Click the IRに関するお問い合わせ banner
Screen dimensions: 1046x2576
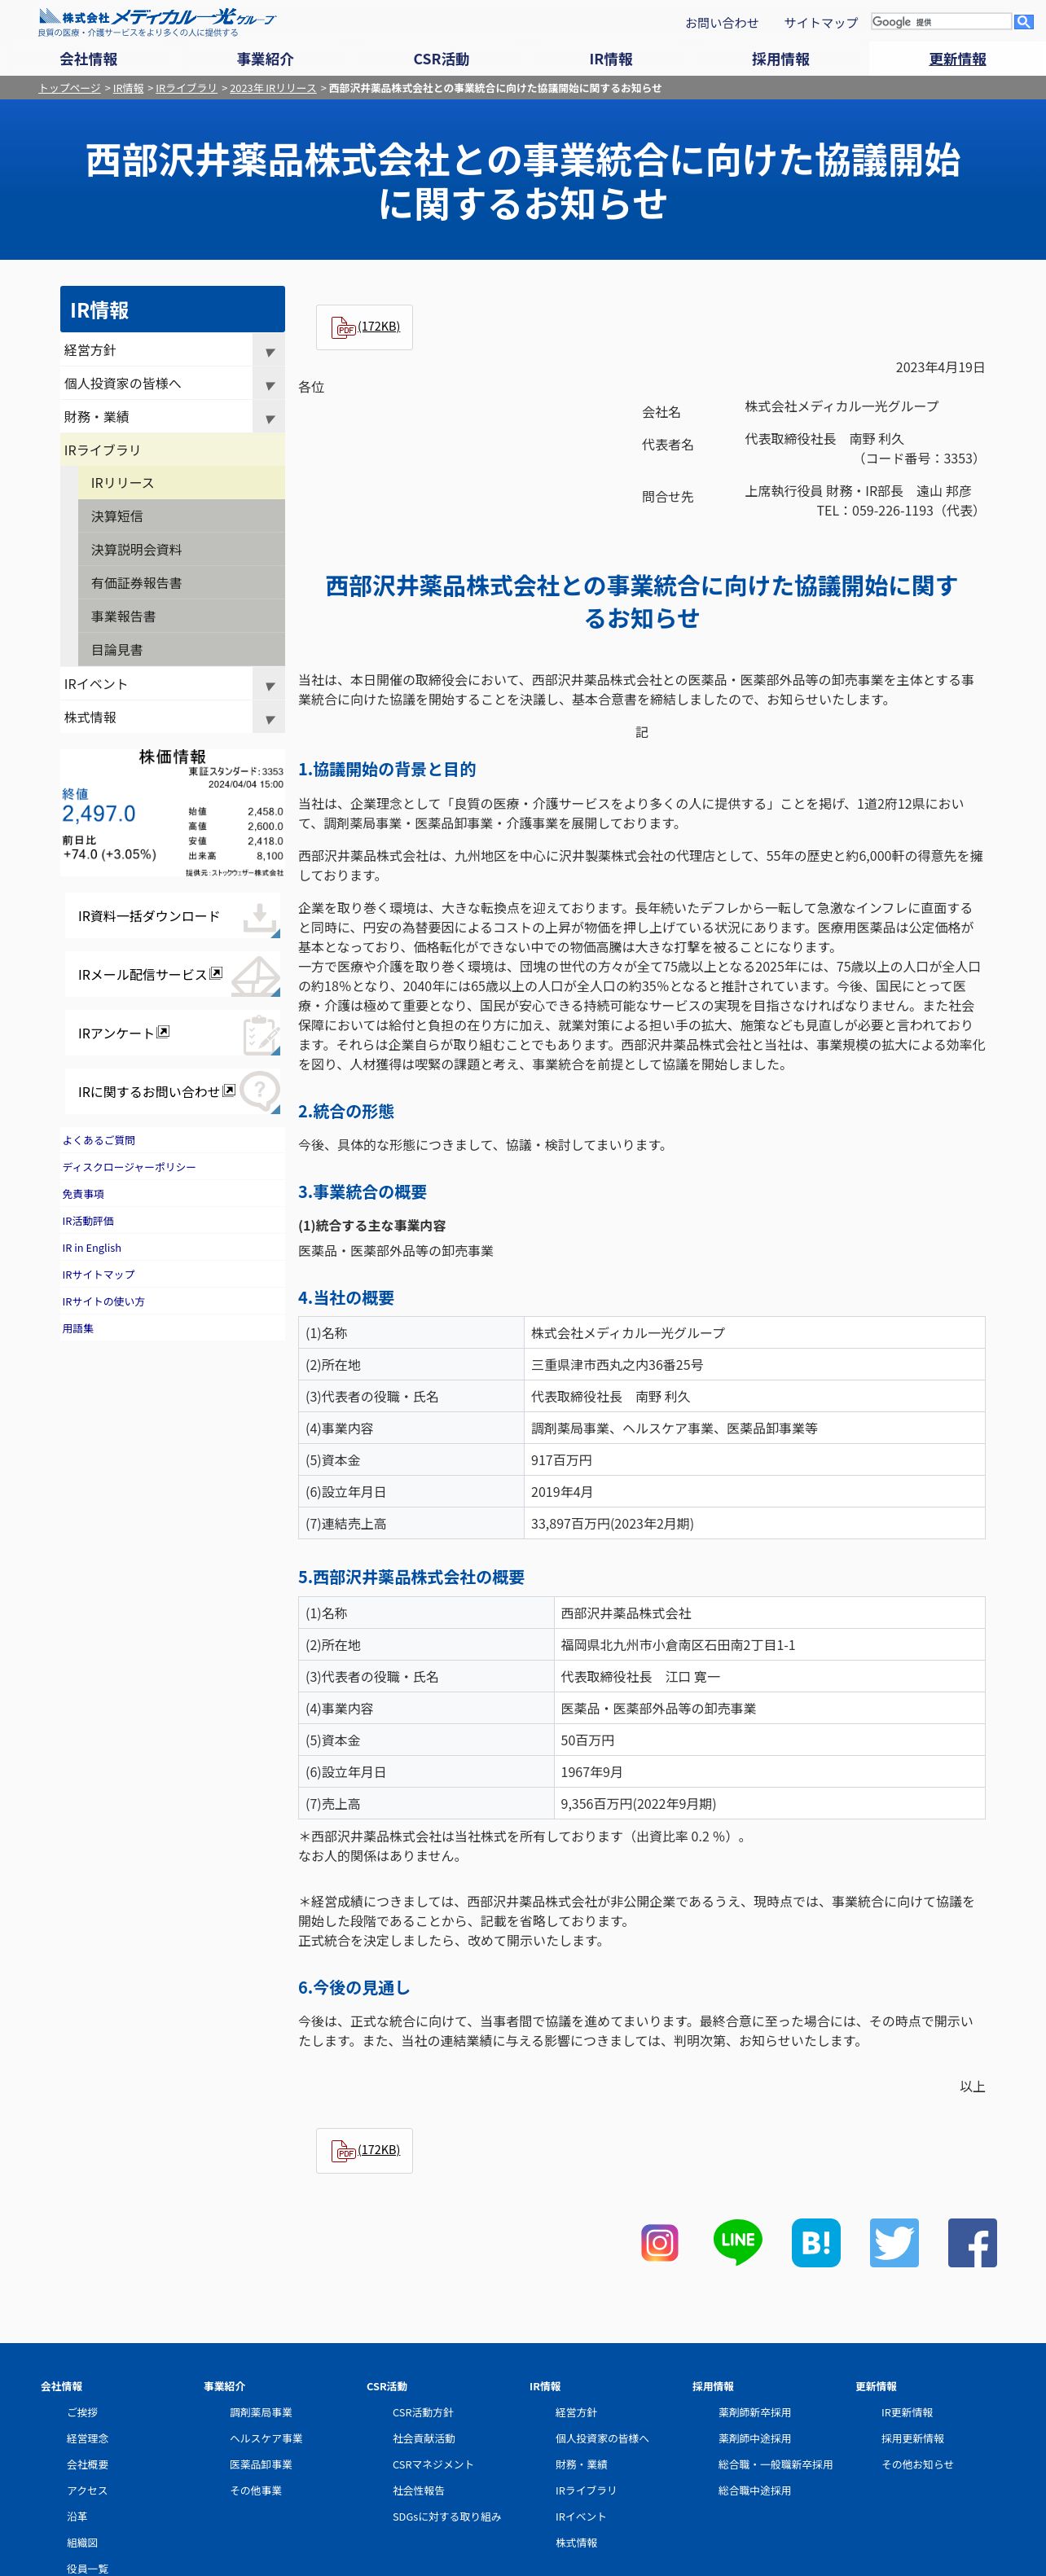point(172,1091)
